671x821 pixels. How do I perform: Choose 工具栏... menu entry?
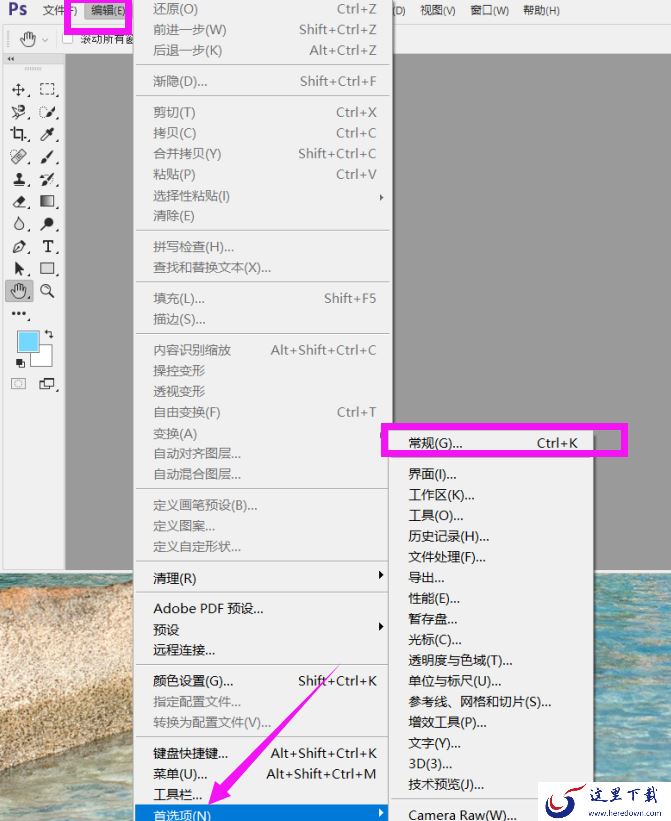262,794
